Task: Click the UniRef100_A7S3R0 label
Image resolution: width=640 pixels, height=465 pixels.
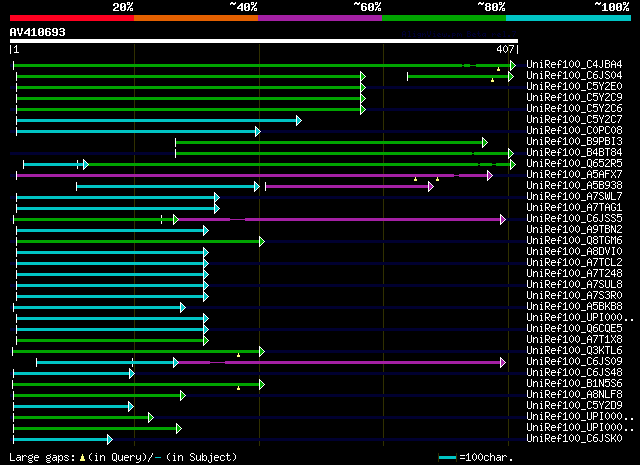Action: 574,296
